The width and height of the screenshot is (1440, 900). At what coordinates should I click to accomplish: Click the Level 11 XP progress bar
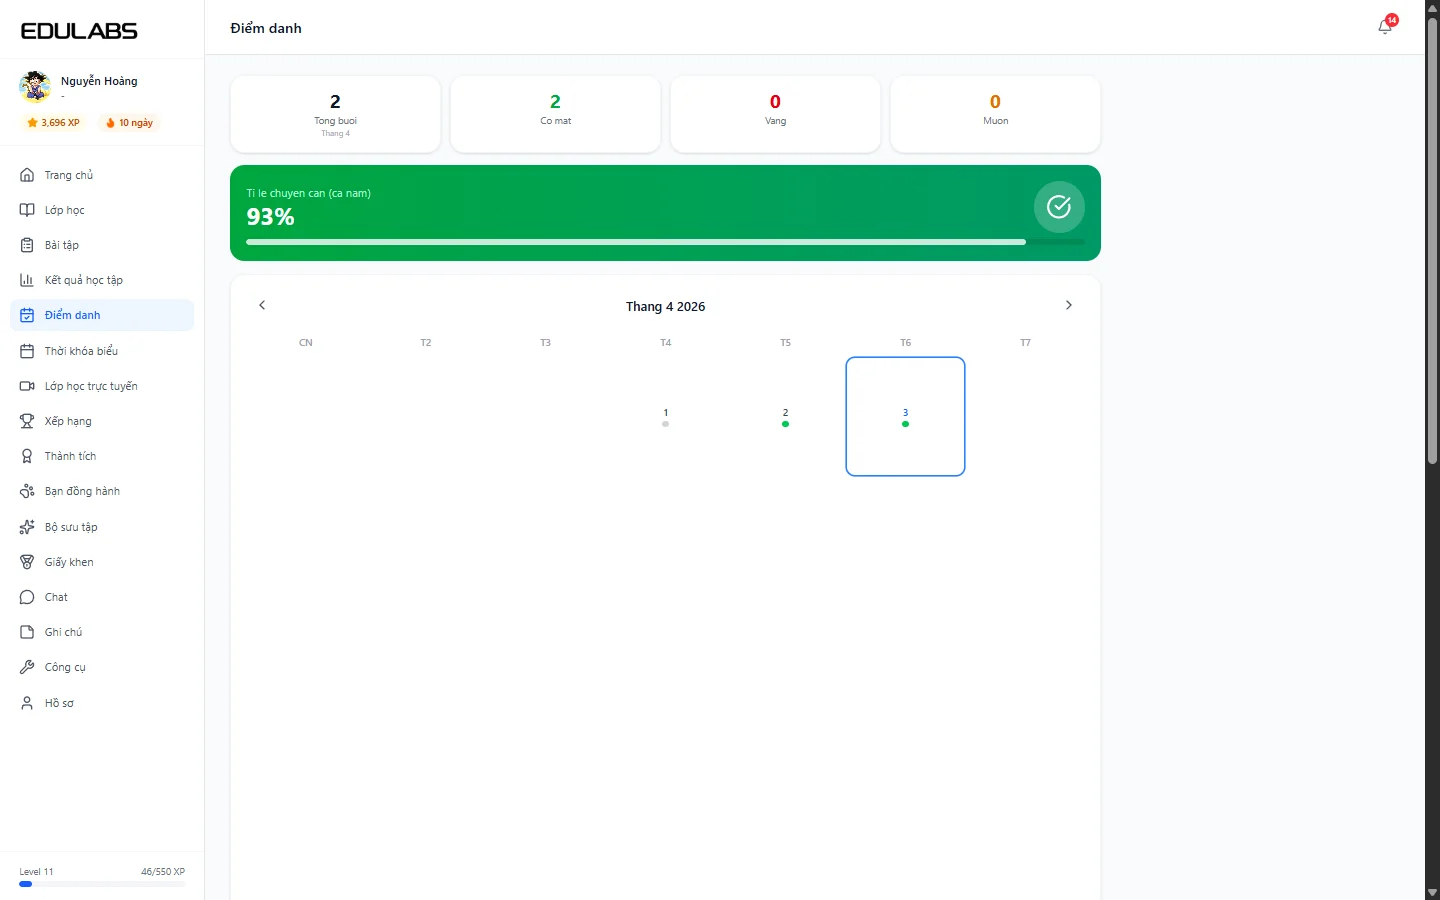102,884
